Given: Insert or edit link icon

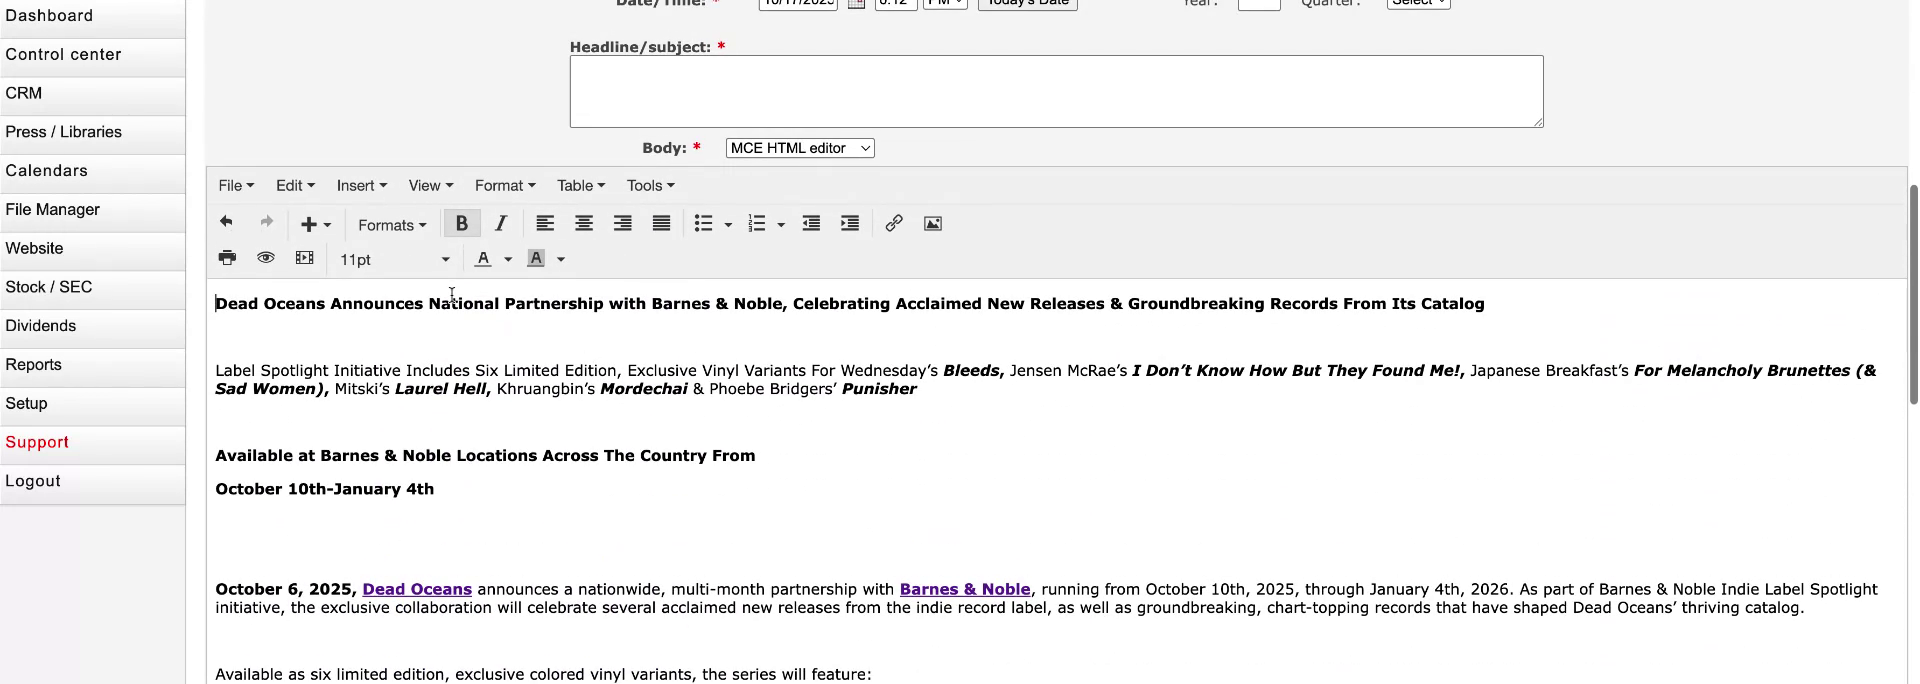Looking at the screenshot, I should (894, 223).
